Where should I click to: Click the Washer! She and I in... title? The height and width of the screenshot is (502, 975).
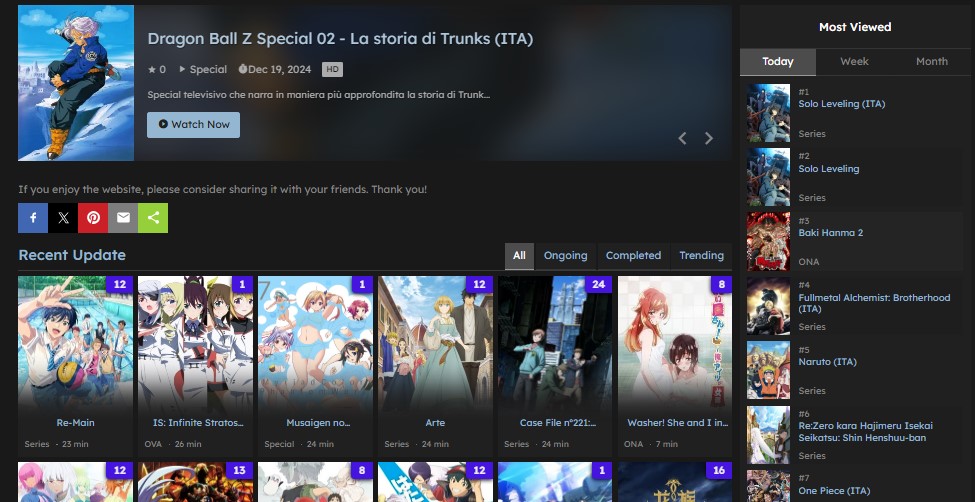678,422
